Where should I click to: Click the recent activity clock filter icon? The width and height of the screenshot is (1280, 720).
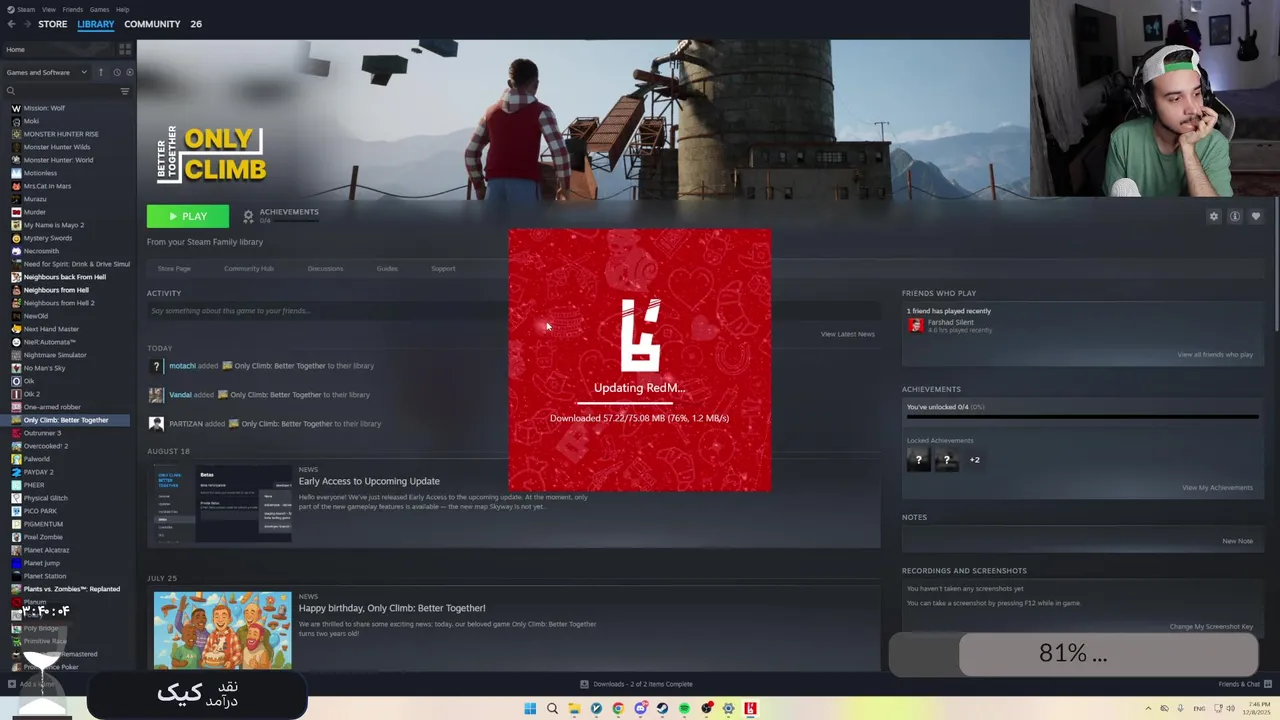coord(116,72)
